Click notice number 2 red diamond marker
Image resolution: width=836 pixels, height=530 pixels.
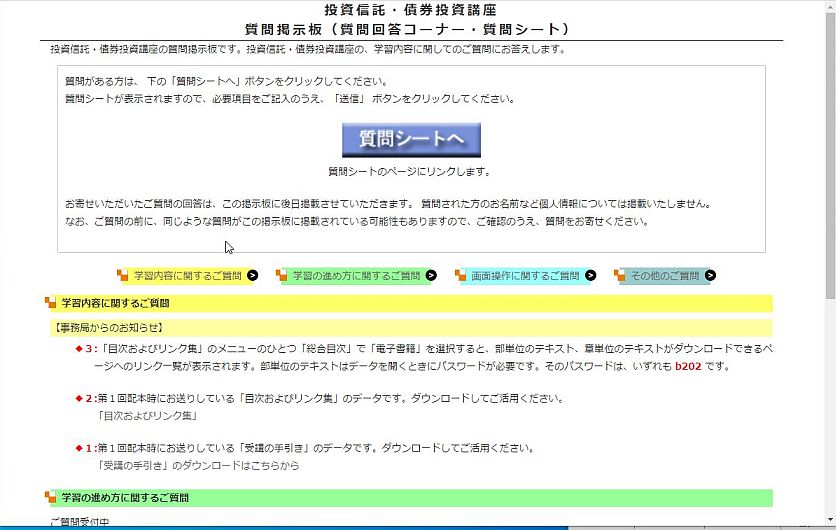coord(79,398)
